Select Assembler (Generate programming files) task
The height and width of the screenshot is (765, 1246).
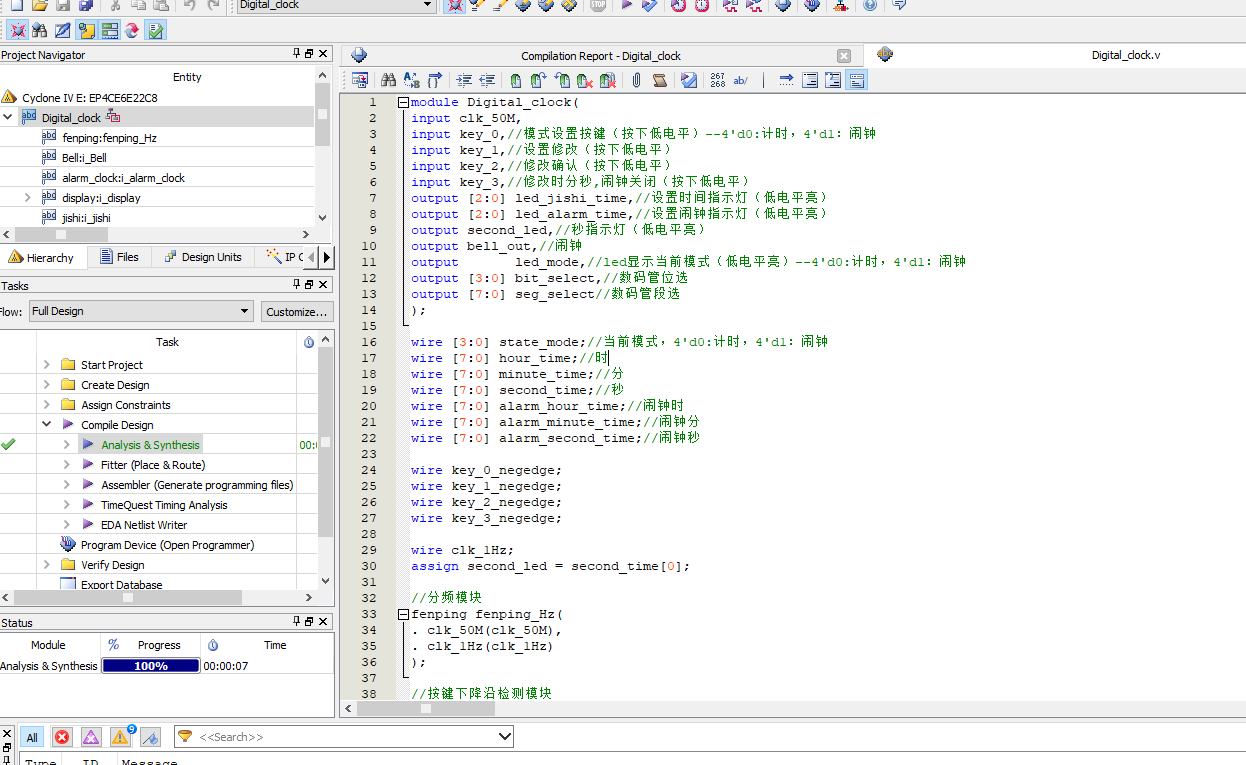(x=197, y=485)
